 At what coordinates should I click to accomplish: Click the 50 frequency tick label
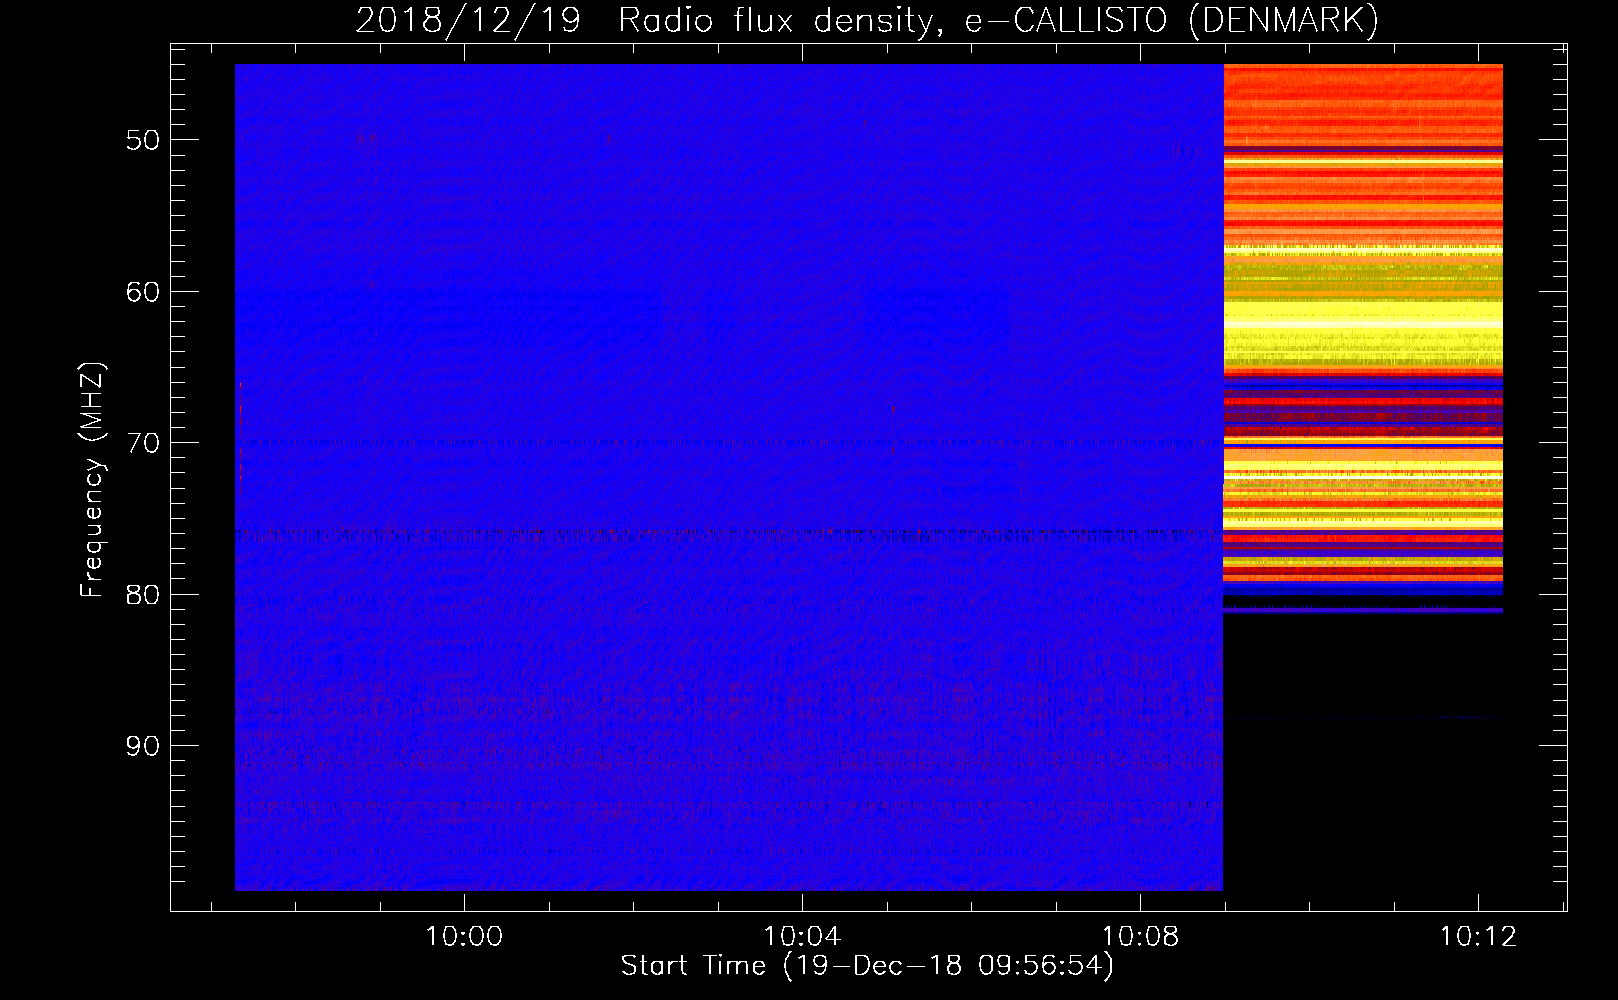(143, 140)
